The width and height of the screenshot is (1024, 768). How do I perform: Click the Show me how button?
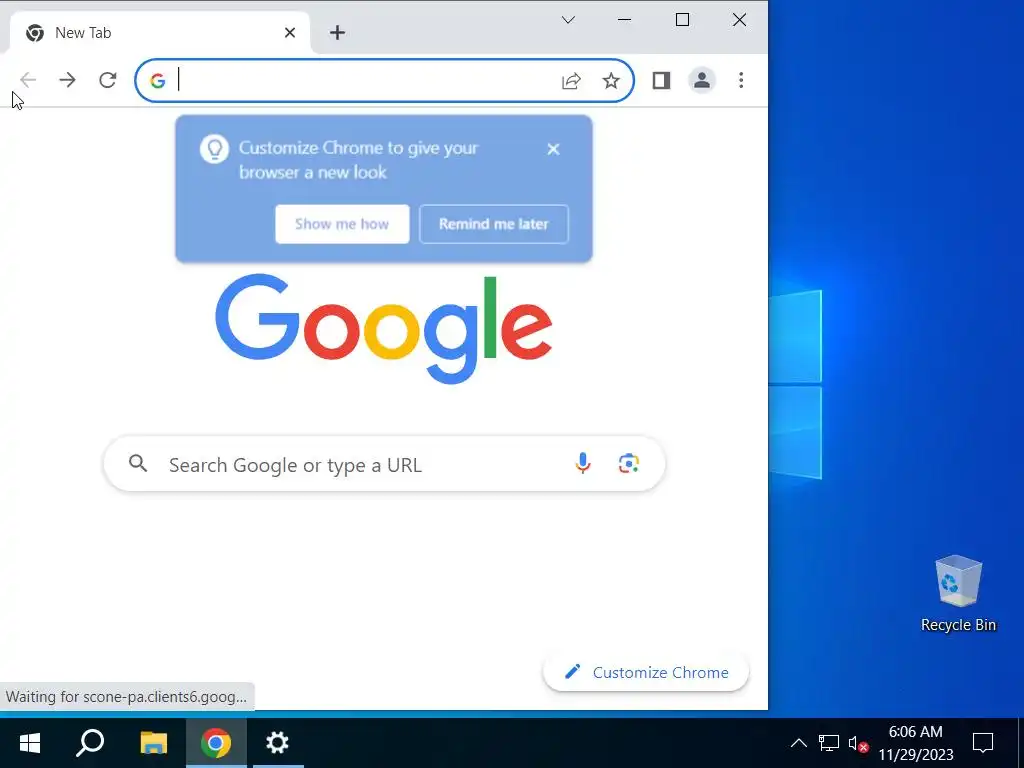342,224
